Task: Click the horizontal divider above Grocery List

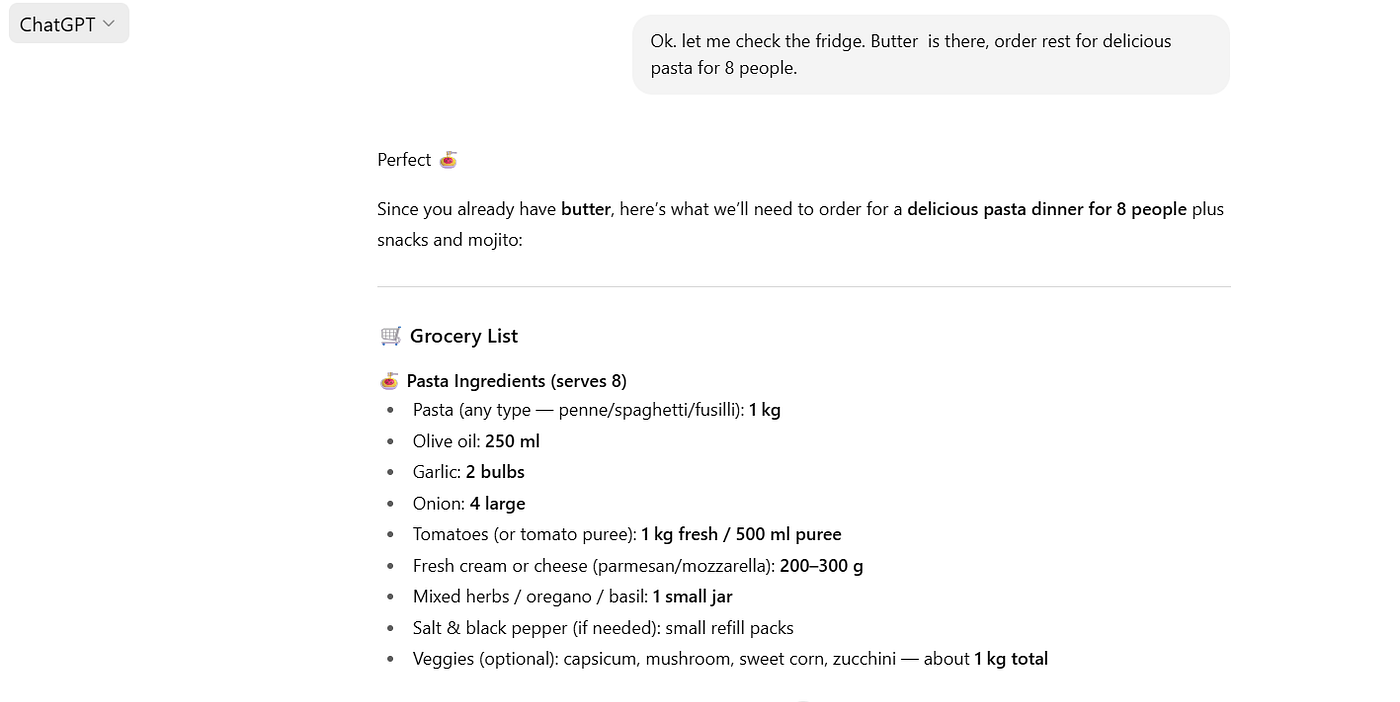Action: click(x=803, y=286)
